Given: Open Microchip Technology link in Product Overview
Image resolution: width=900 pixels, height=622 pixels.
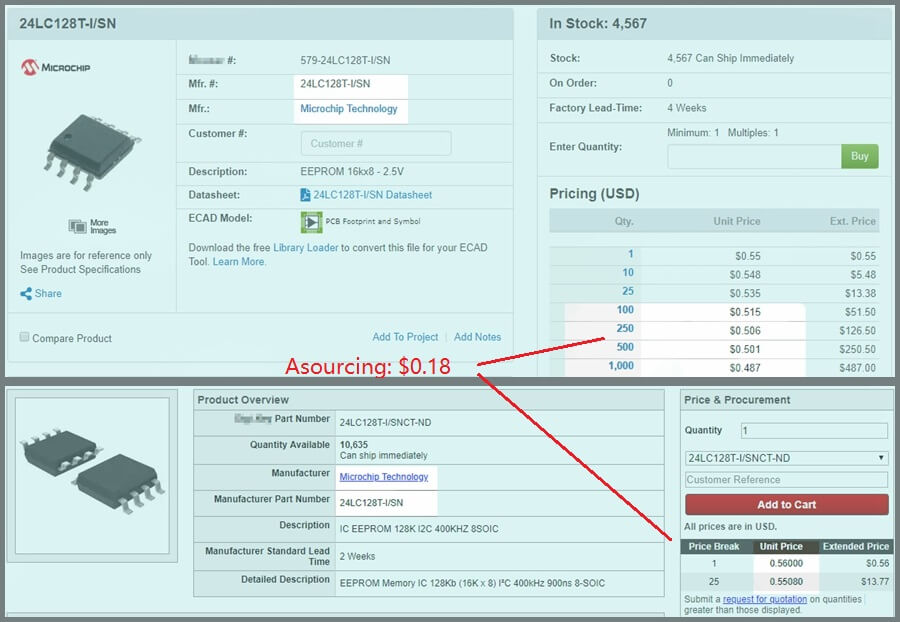Looking at the screenshot, I should point(383,477).
